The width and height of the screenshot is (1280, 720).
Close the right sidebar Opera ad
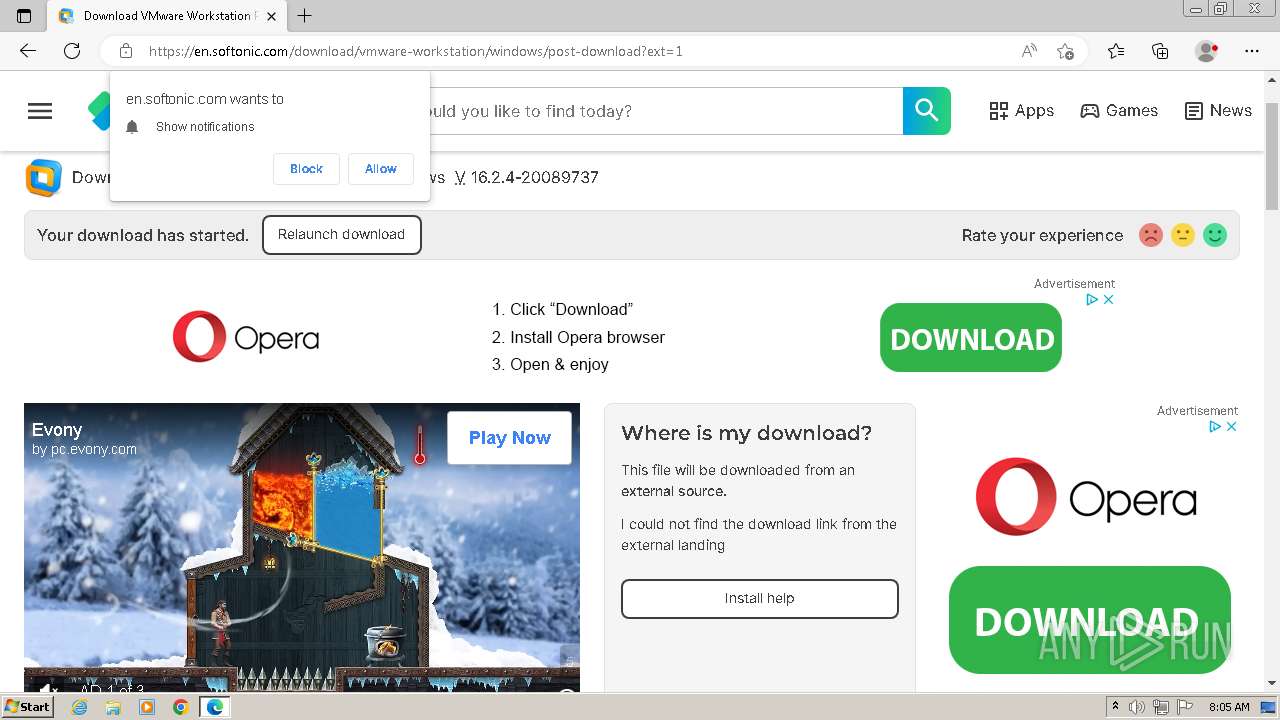coord(1231,426)
